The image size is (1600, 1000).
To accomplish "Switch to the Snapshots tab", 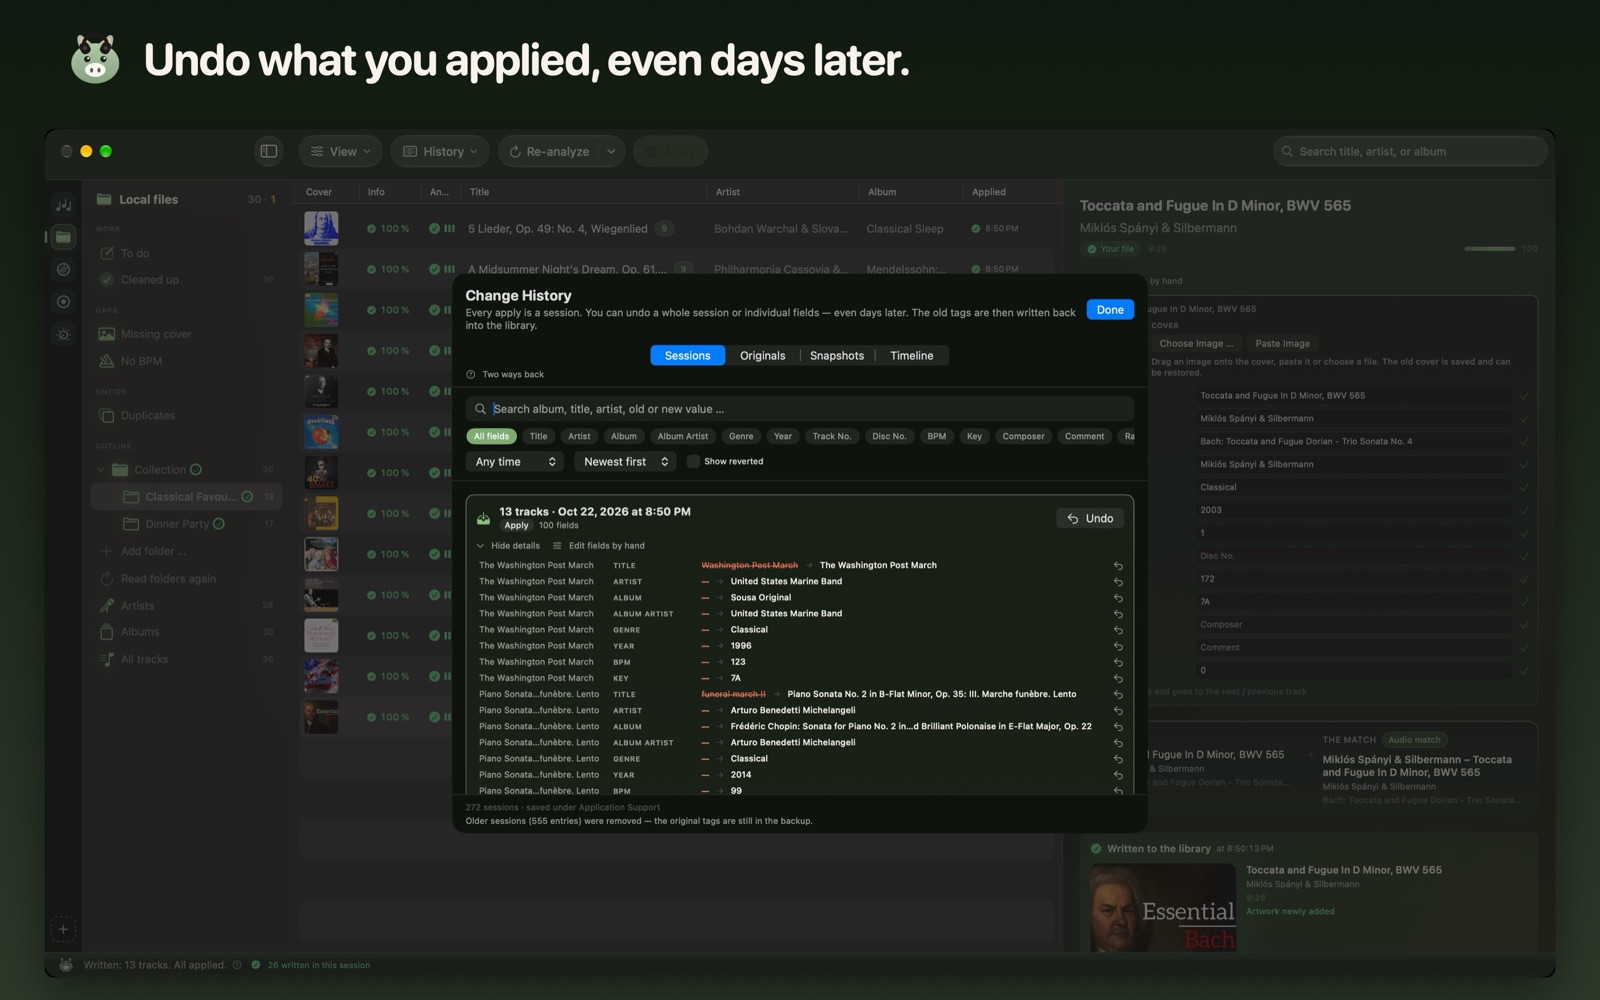I will pyautogui.click(x=837, y=355).
